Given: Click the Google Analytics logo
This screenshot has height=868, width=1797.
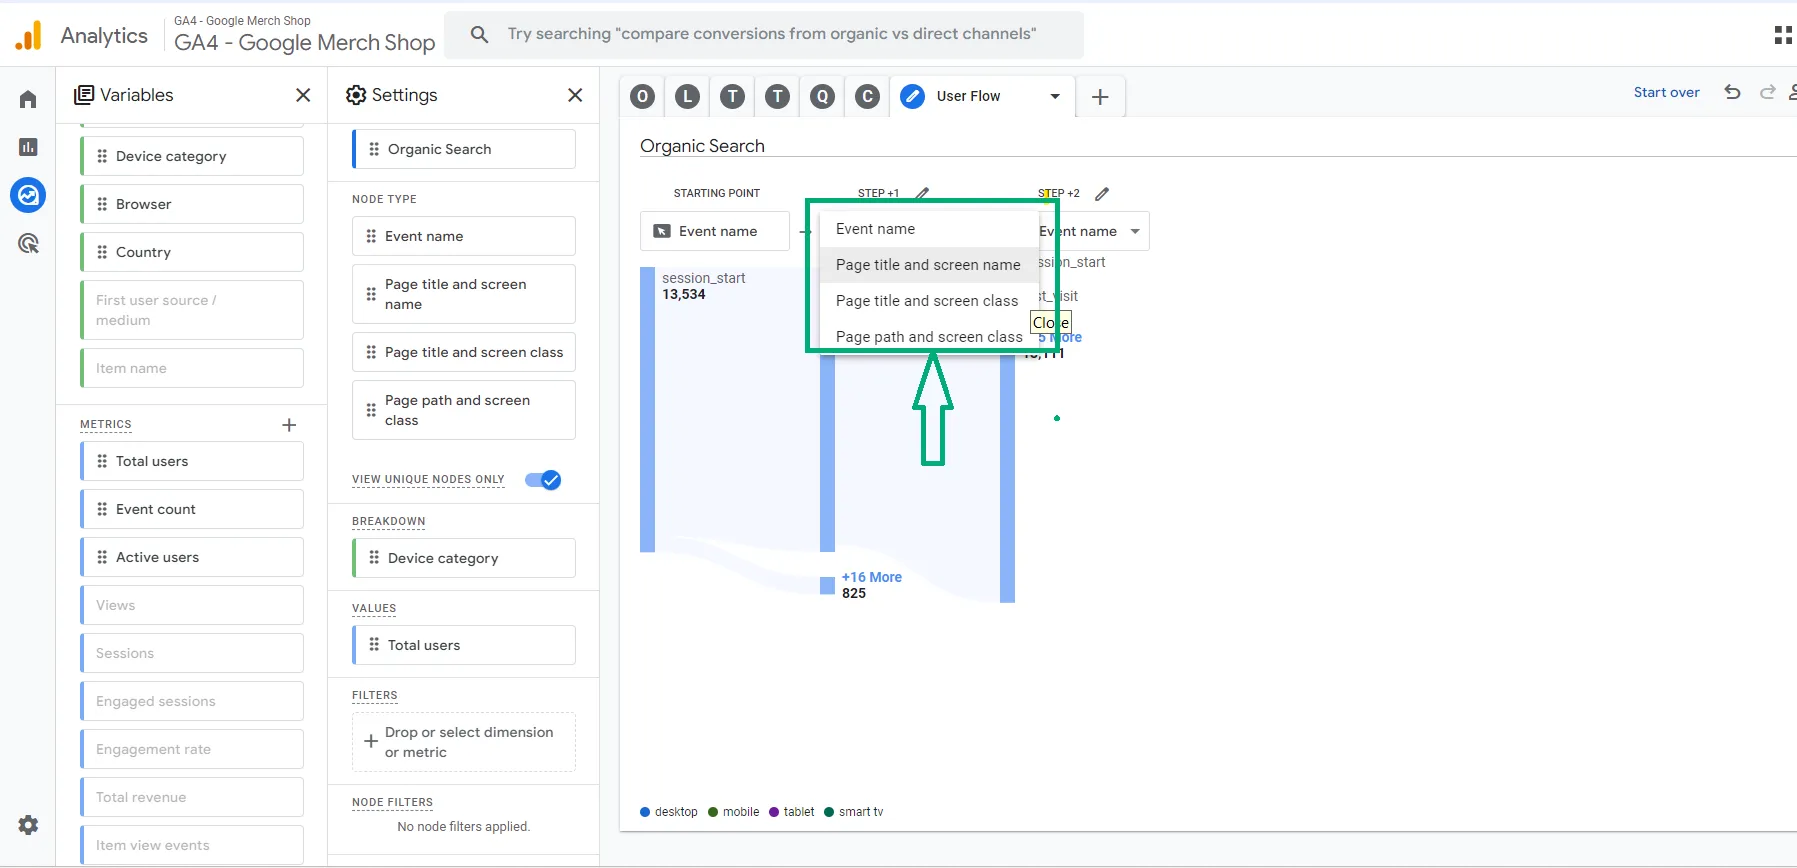Looking at the screenshot, I should click(29, 35).
